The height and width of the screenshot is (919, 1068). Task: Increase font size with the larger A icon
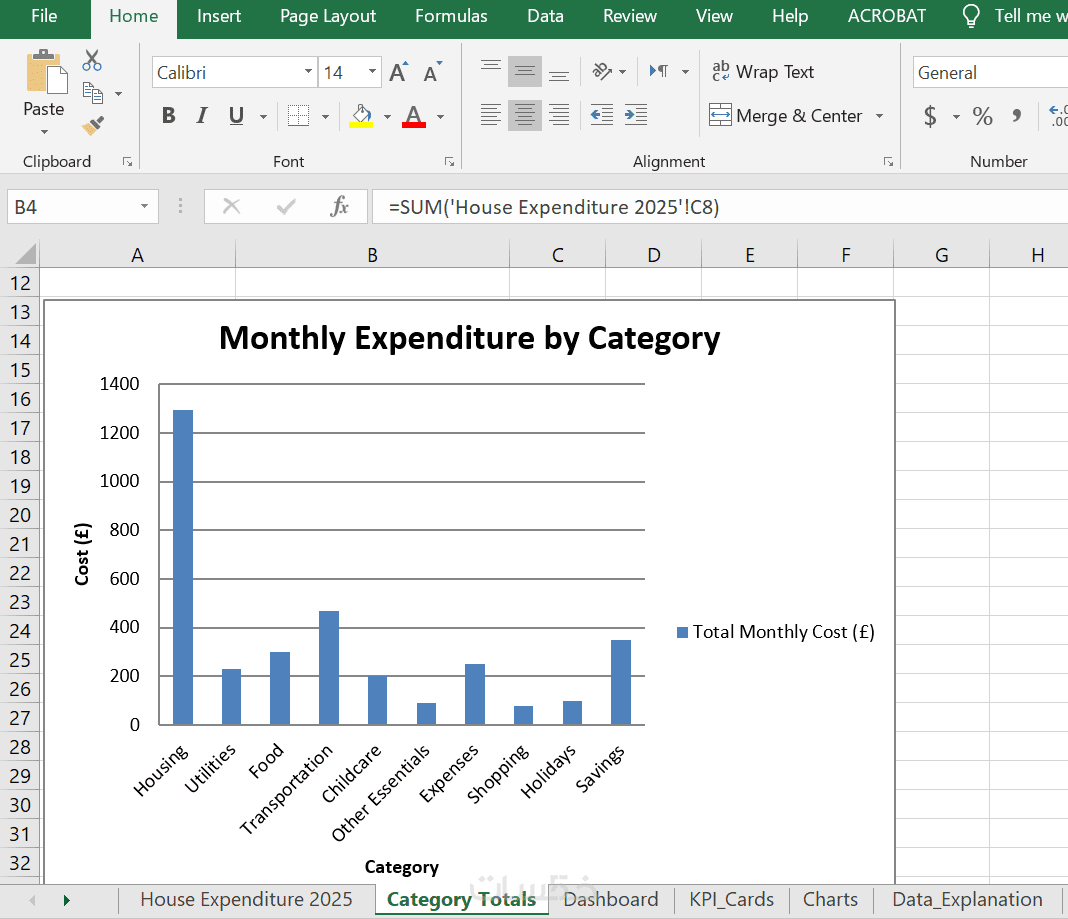pos(398,73)
